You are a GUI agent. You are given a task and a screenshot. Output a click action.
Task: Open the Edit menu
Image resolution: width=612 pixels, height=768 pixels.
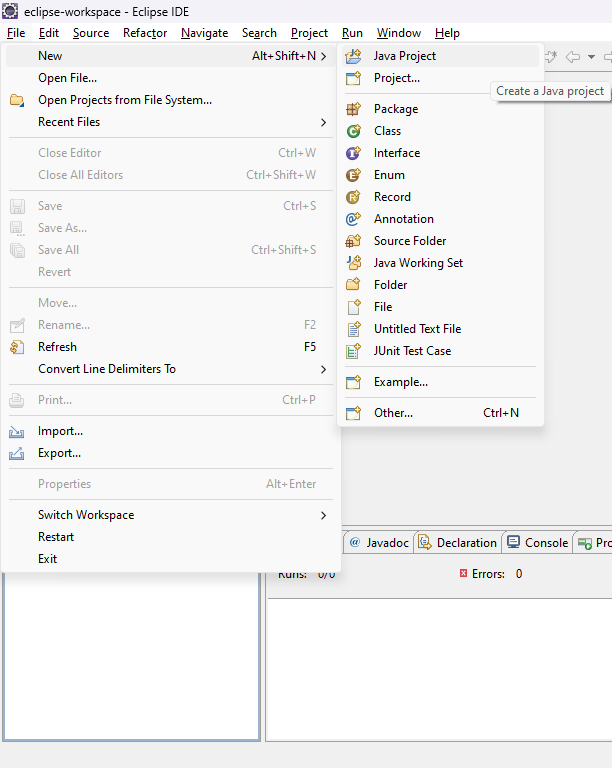(49, 33)
